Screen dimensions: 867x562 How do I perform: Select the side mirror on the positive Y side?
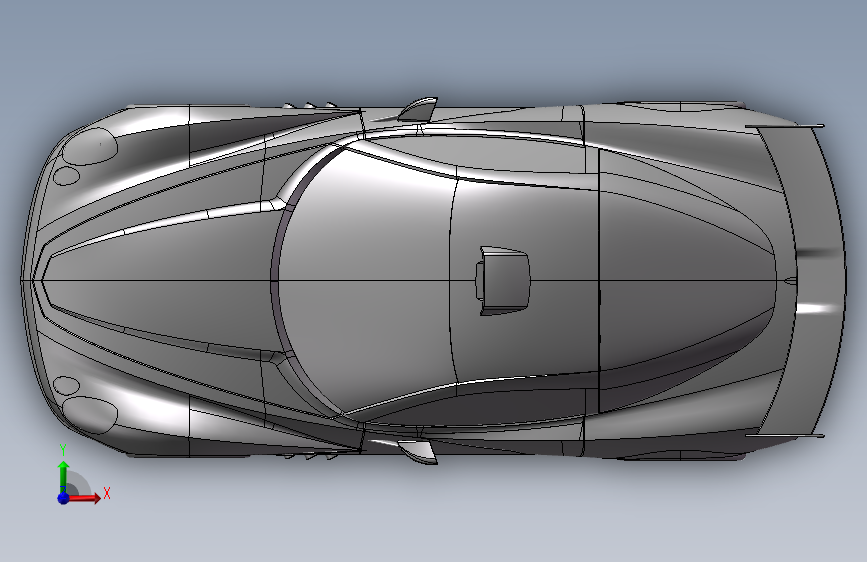418,110
